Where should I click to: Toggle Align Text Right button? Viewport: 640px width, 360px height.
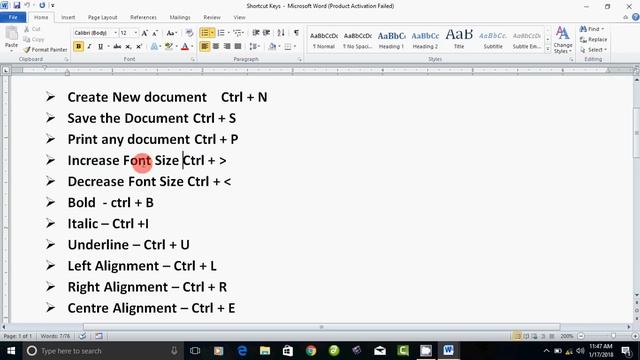point(227,47)
